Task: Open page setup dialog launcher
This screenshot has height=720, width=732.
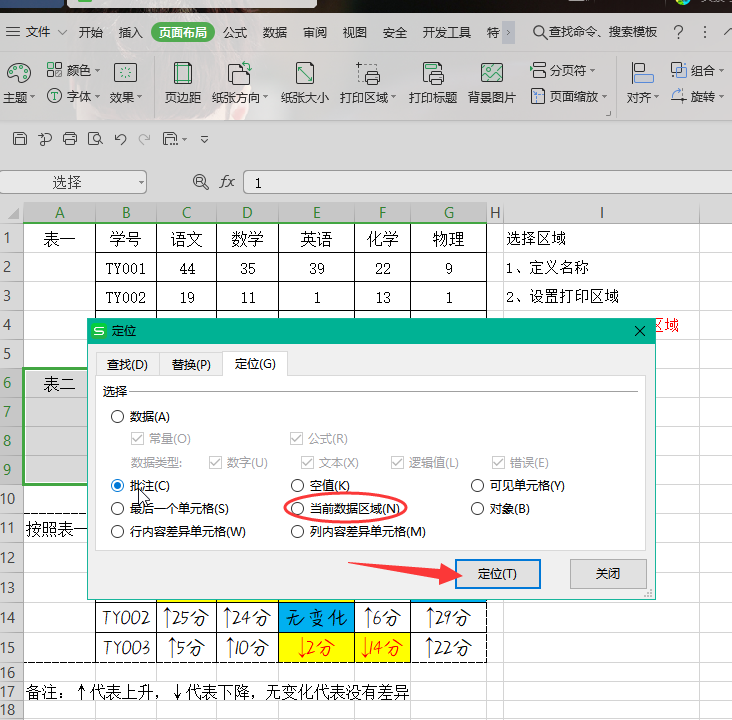Action: pyautogui.click(x=608, y=113)
